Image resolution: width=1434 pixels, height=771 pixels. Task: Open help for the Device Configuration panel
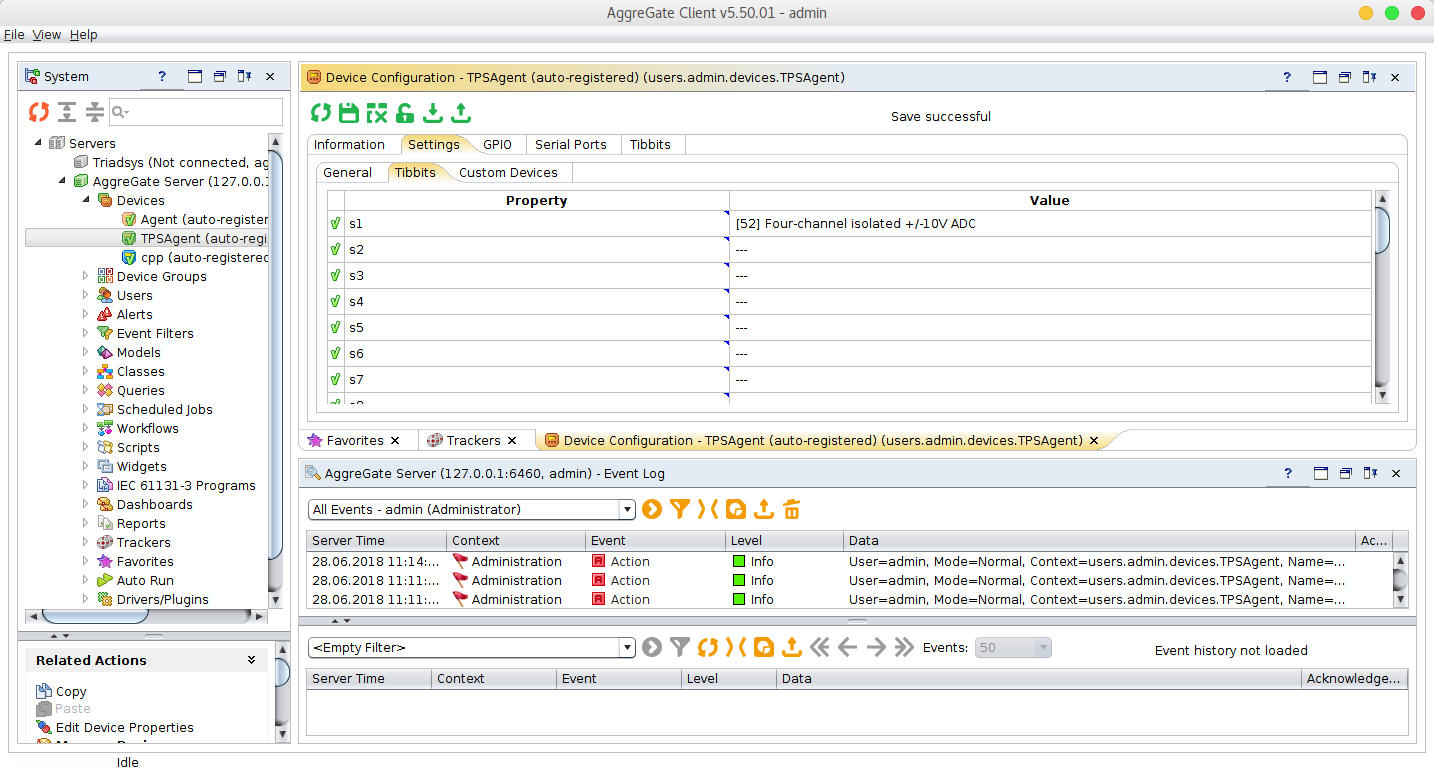pyautogui.click(x=1287, y=77)
